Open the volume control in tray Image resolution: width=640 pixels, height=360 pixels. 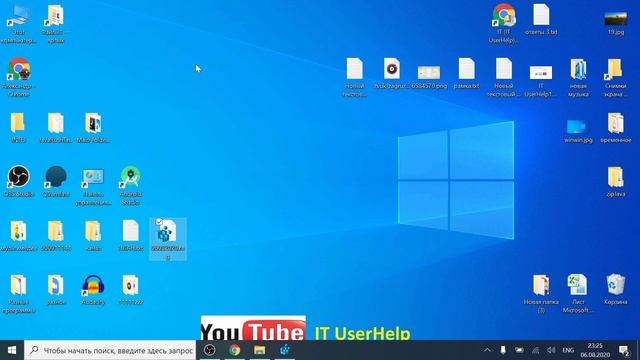(x=551, y=350)
